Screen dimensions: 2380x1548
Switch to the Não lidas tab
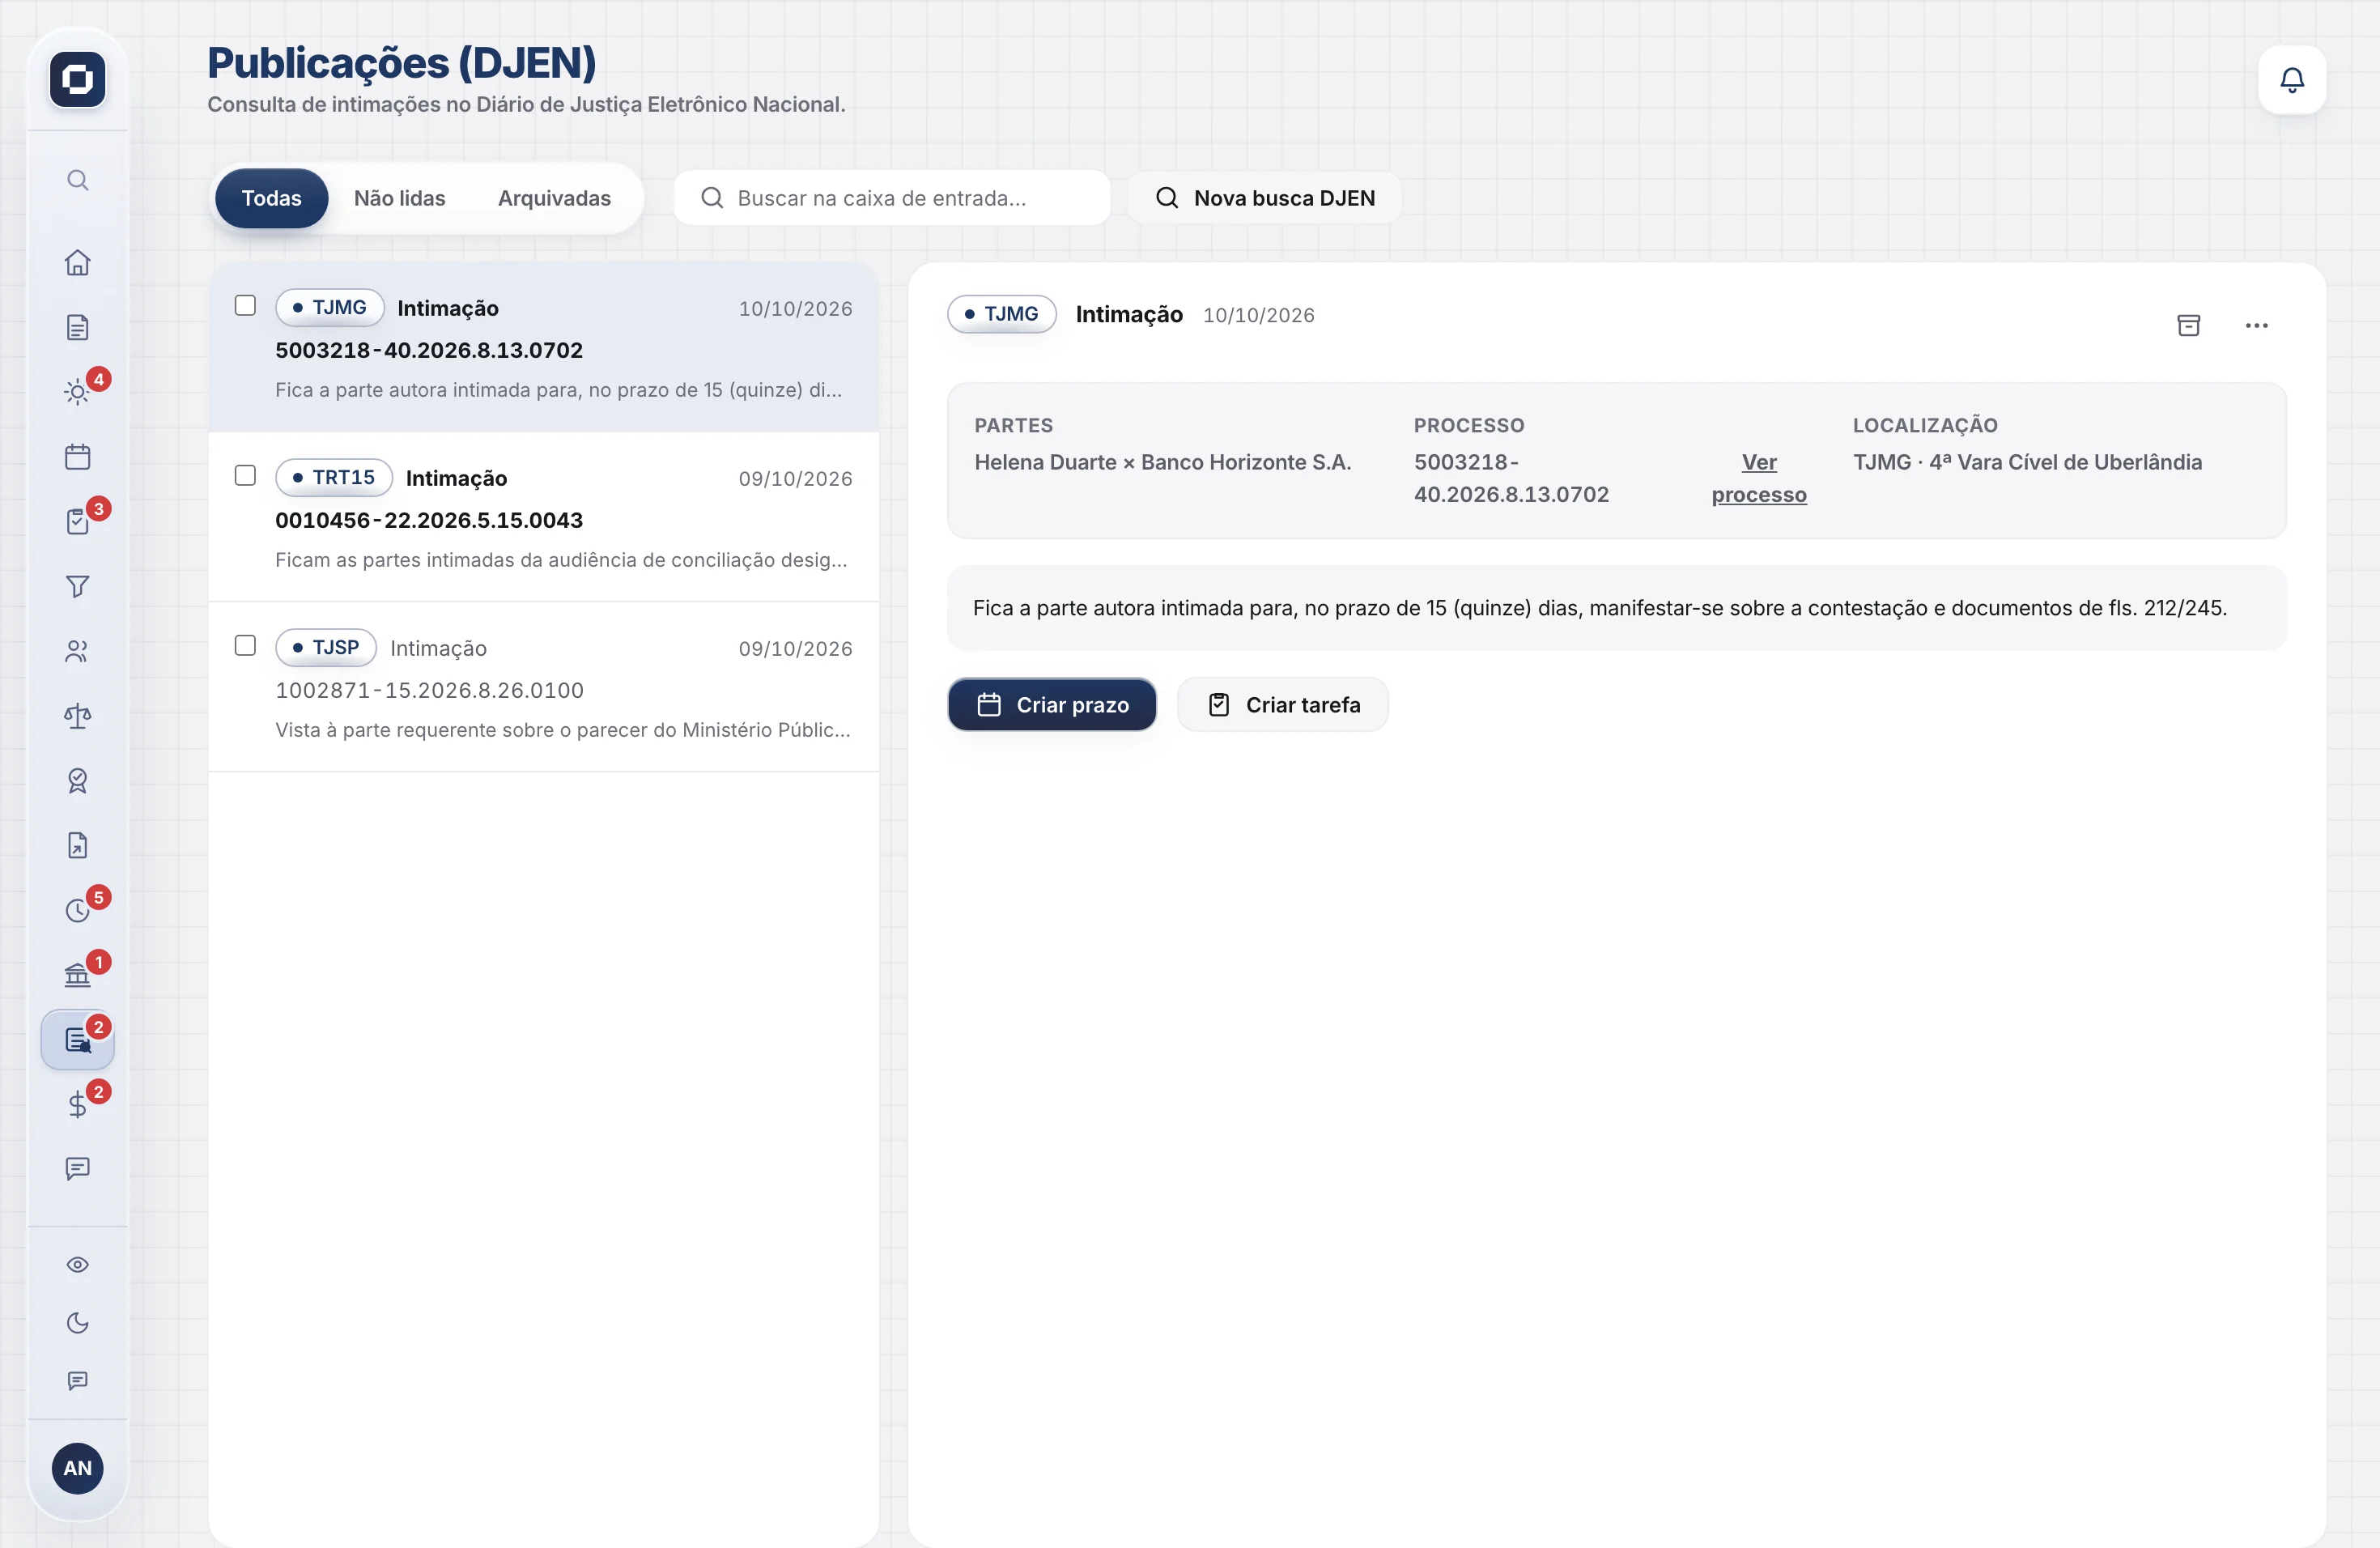[399, 198]
